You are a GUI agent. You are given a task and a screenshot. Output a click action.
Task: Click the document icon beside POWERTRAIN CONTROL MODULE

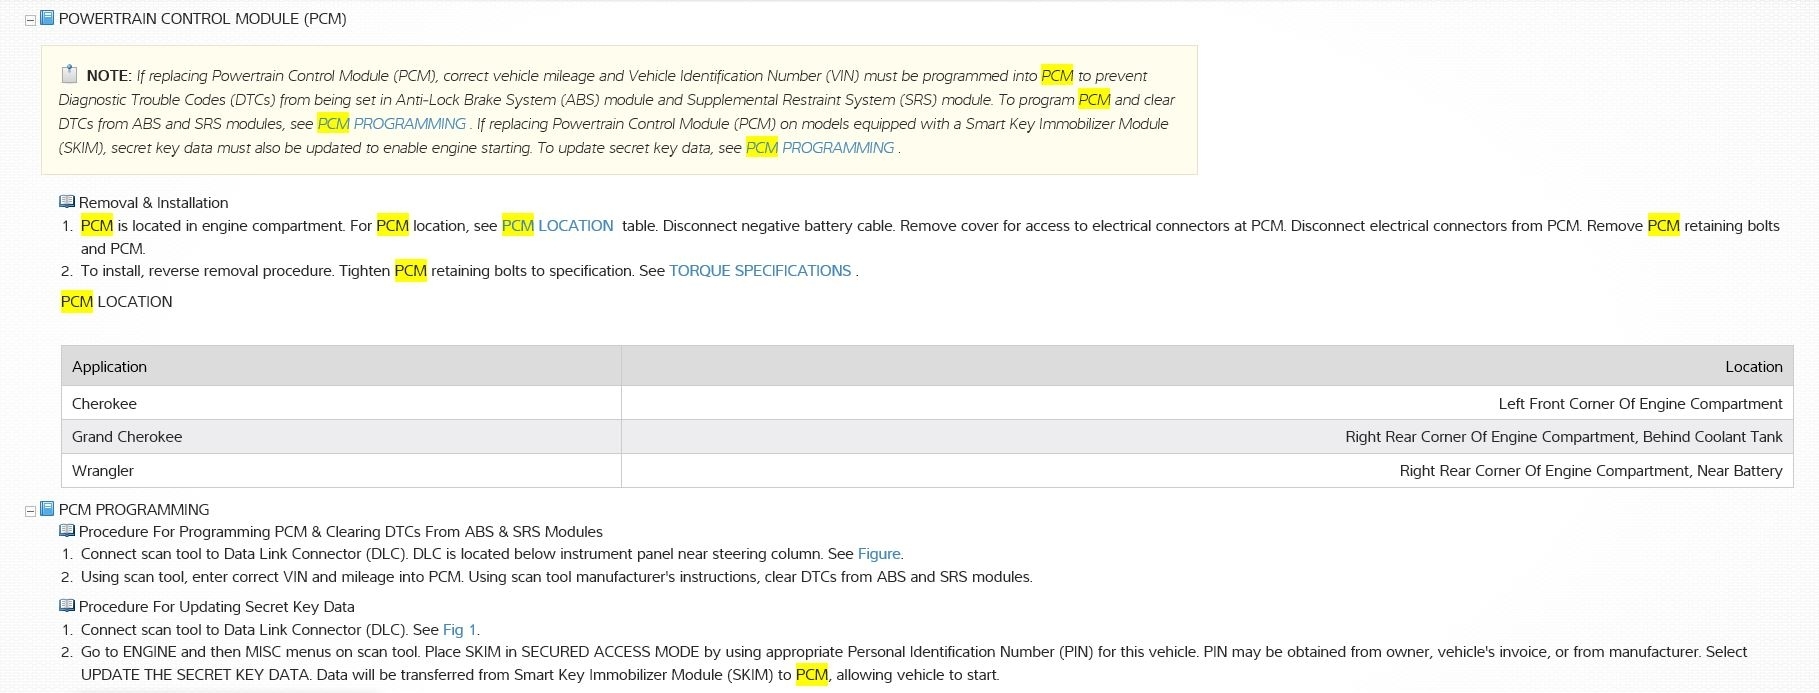pyautogui.click(x=47, y=18)
